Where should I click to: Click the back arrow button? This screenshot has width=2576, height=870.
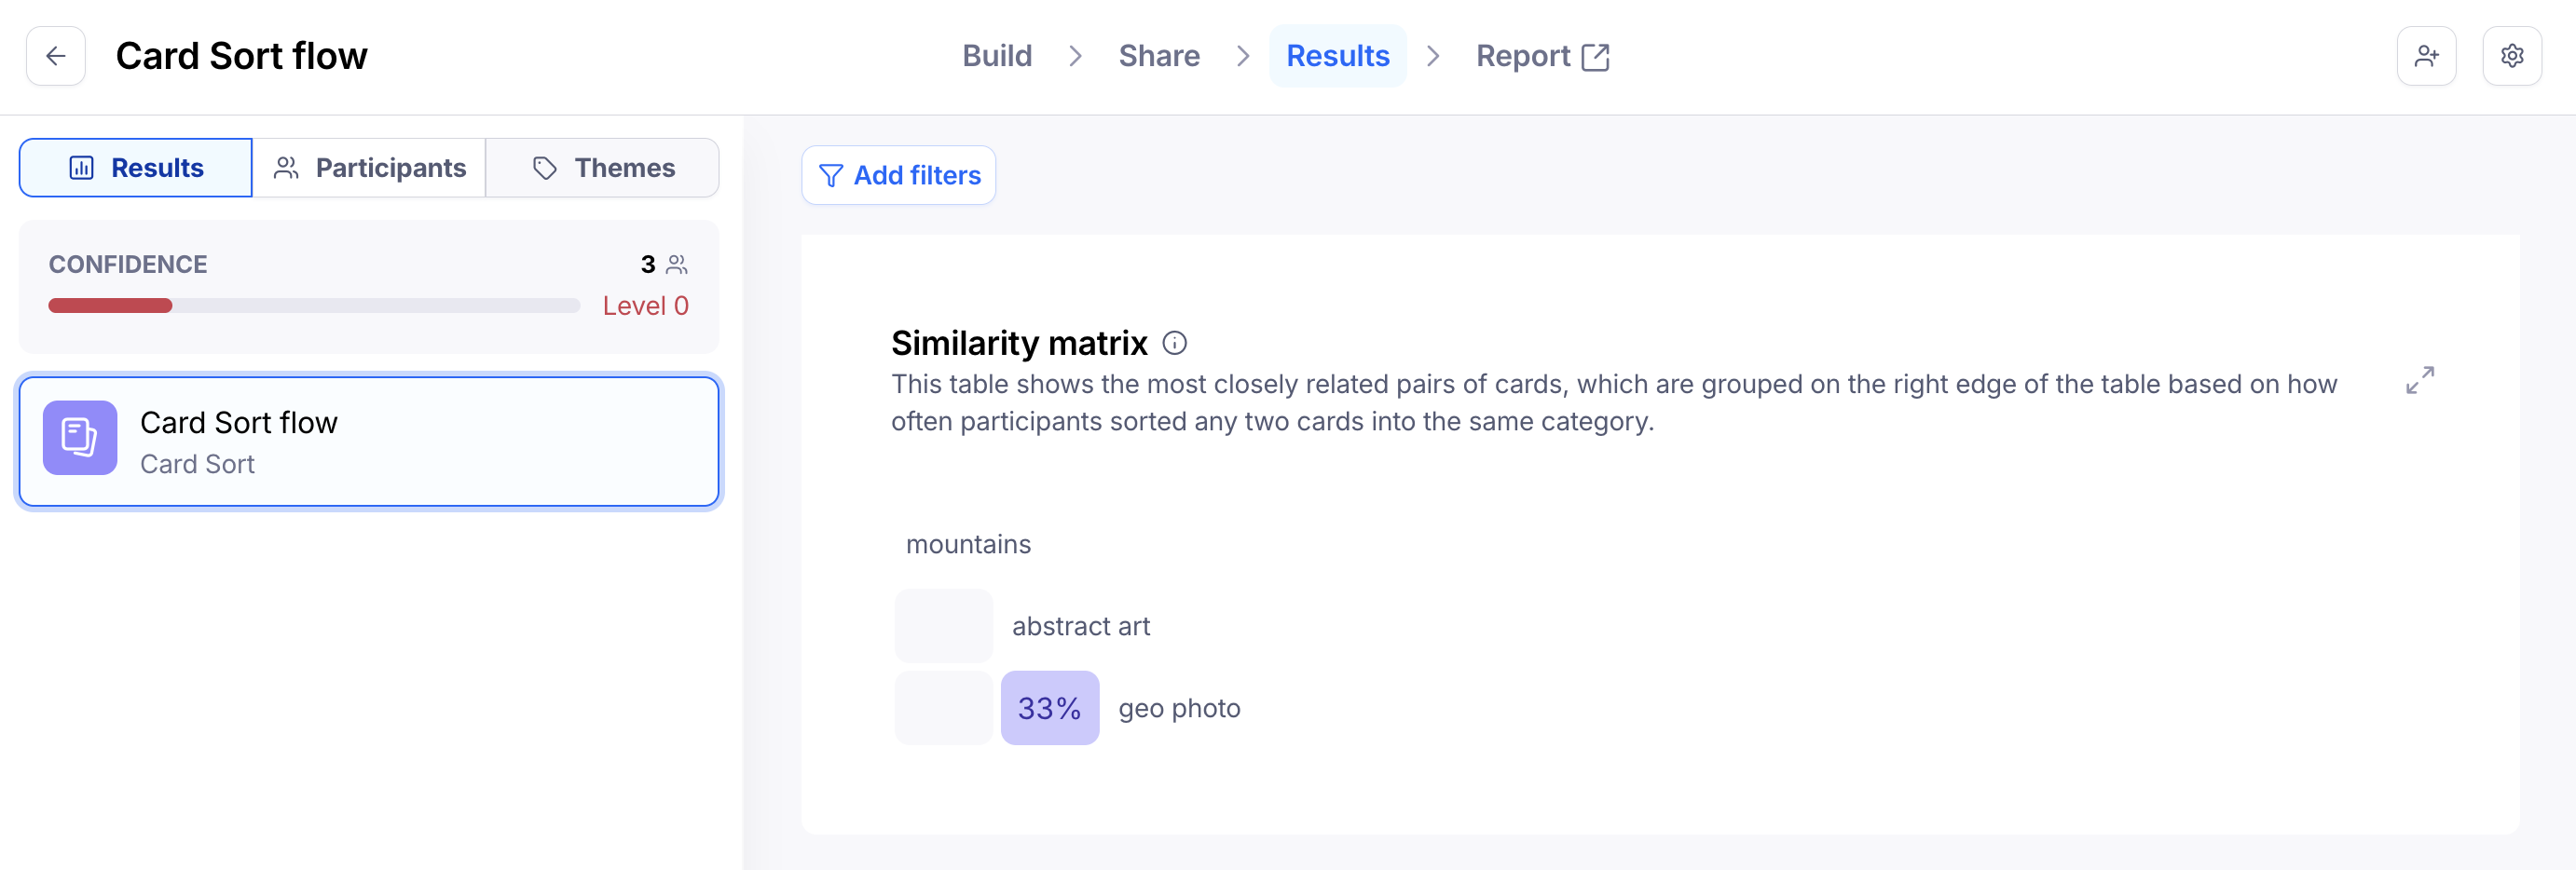click(x=56, y=56)
